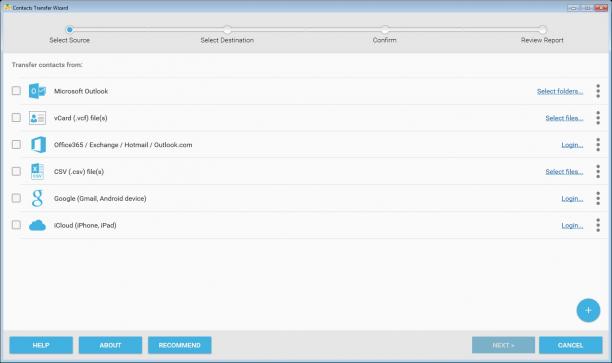Enable the Microsoft Outlook checkbox
Viewport: 612px width, 363px height.
(x=16, y=91)
